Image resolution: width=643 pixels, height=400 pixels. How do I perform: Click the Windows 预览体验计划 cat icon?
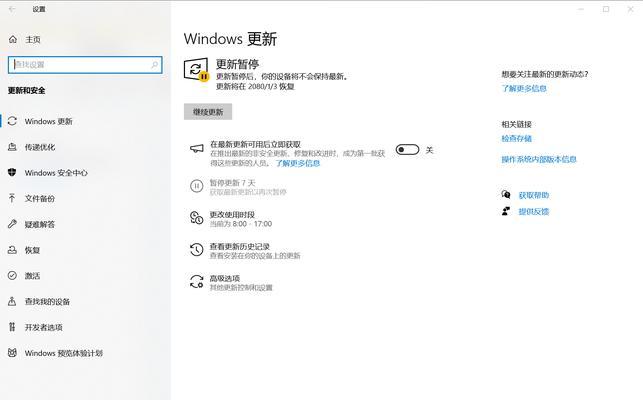pyautogui.click(x=12, y=352)
